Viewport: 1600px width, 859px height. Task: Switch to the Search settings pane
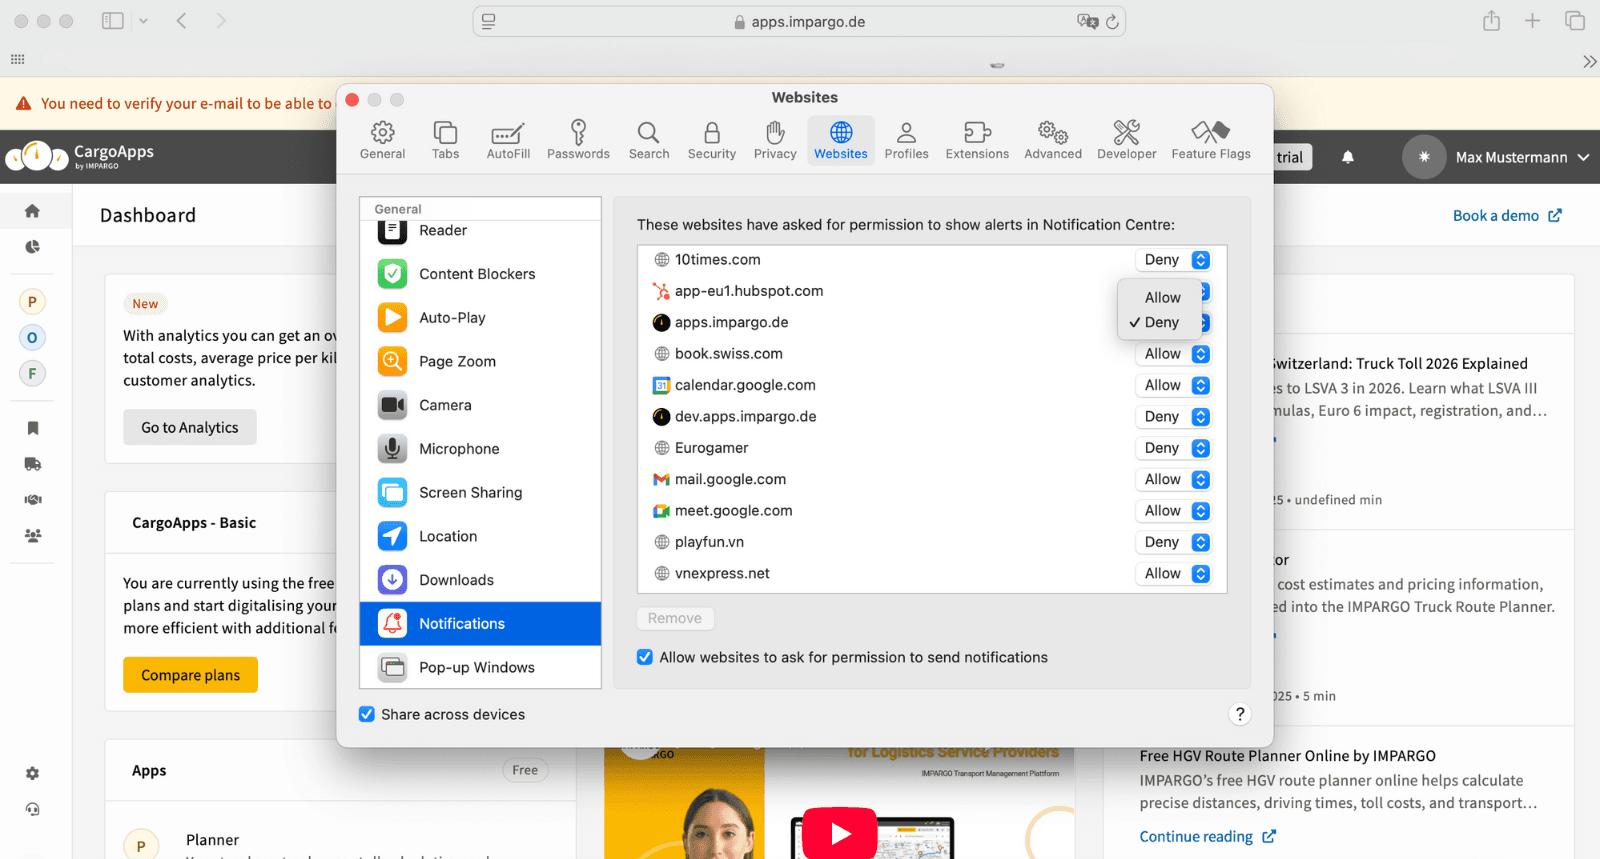649,140
